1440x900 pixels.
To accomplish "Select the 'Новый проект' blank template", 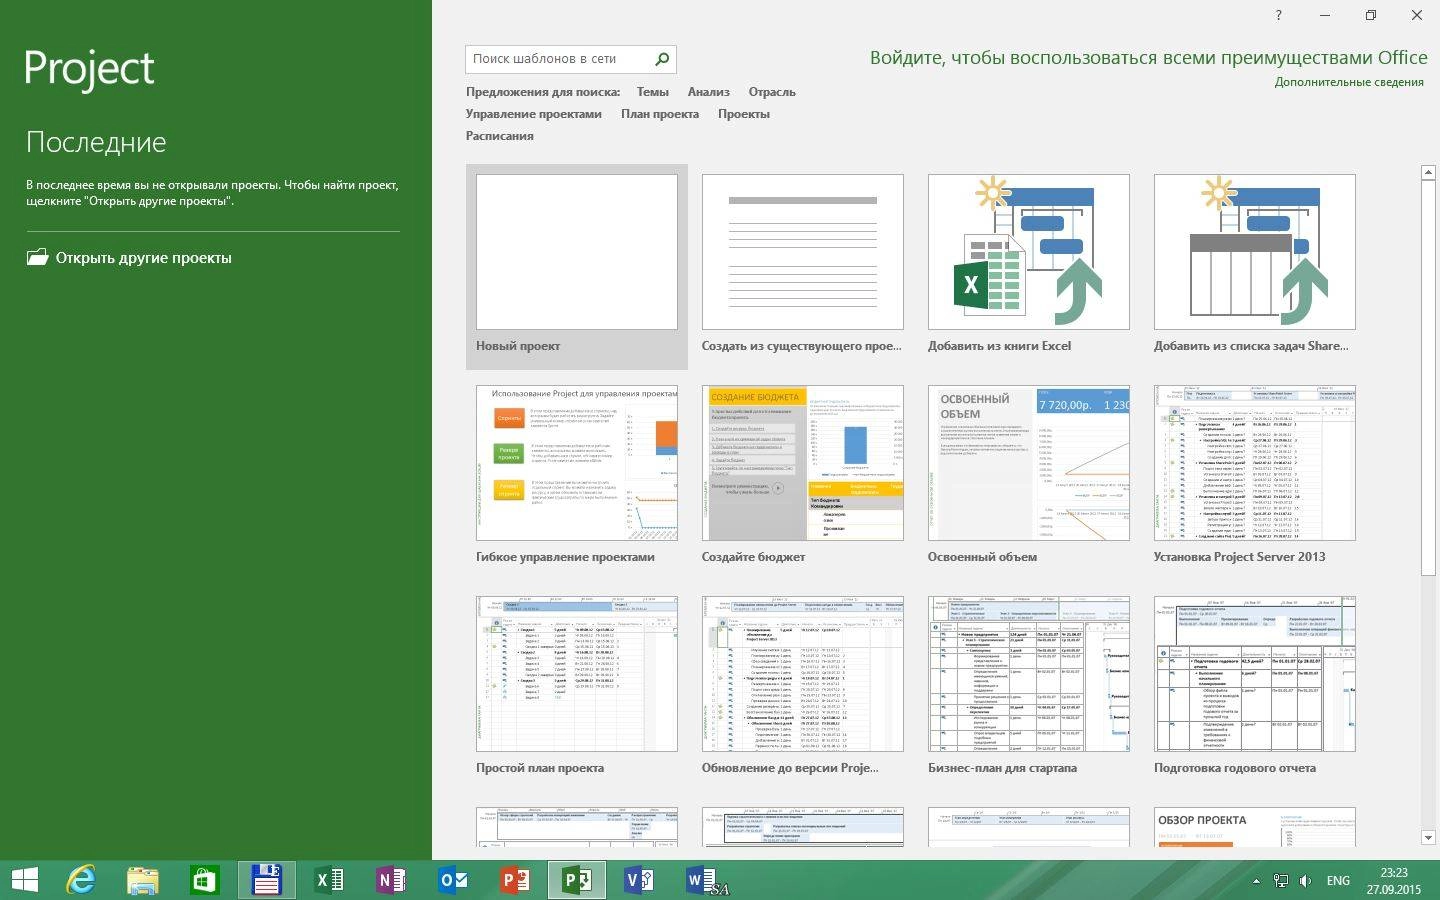I will (x=577, y=266).
